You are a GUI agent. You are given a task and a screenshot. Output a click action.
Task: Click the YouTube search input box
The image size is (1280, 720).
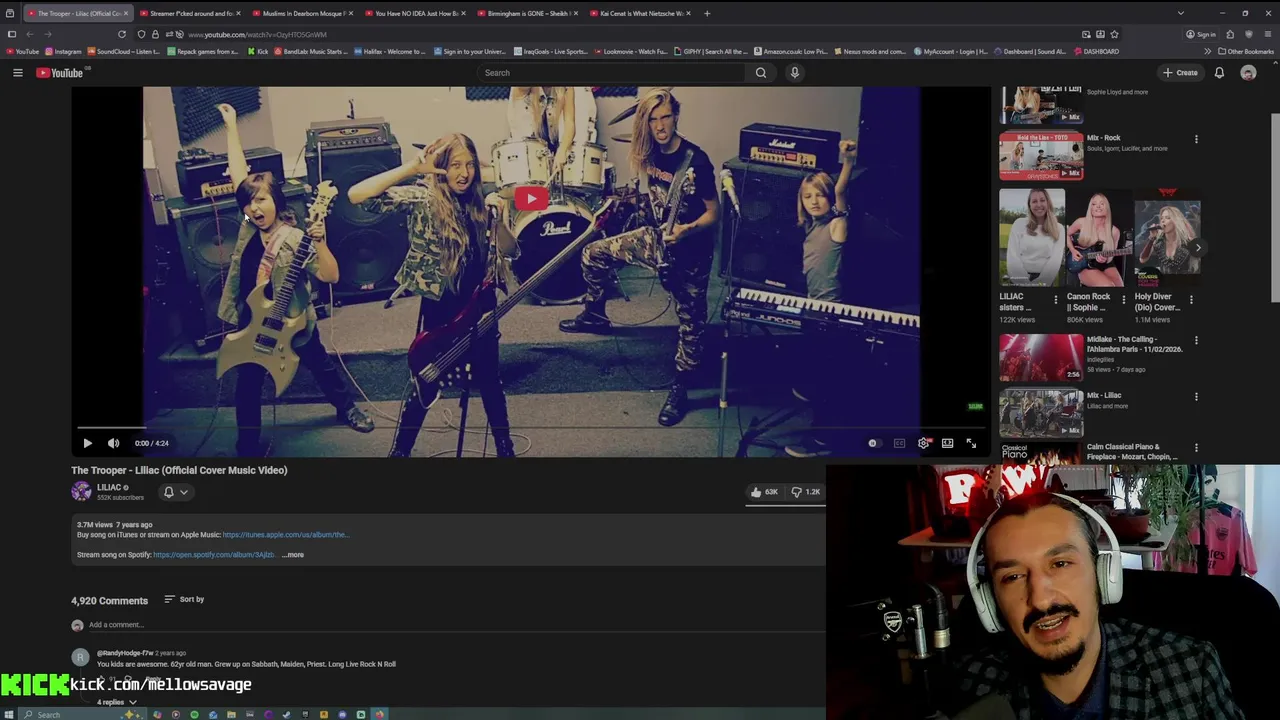[x=610, y=72]
